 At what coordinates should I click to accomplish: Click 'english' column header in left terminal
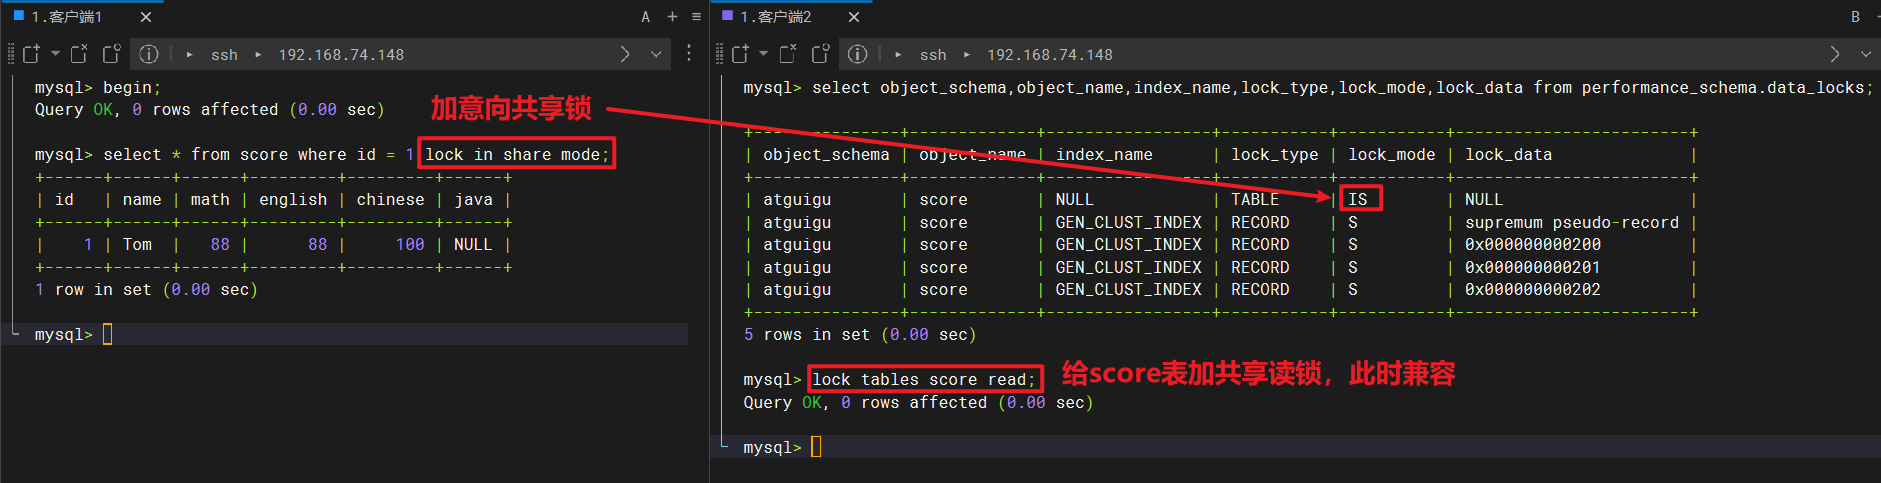click(293, 199)
